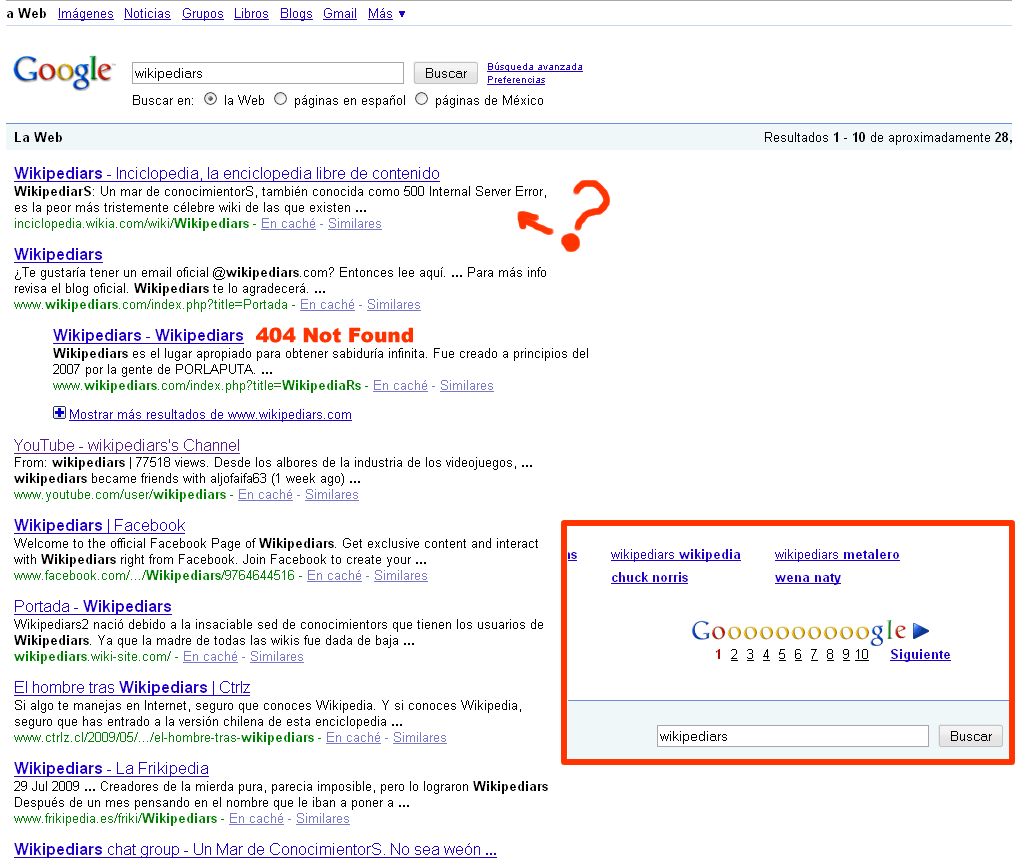The image size is (1015, 860).
Task: Open related search 'chuck norris'
Action: click(x=649, y=578)
